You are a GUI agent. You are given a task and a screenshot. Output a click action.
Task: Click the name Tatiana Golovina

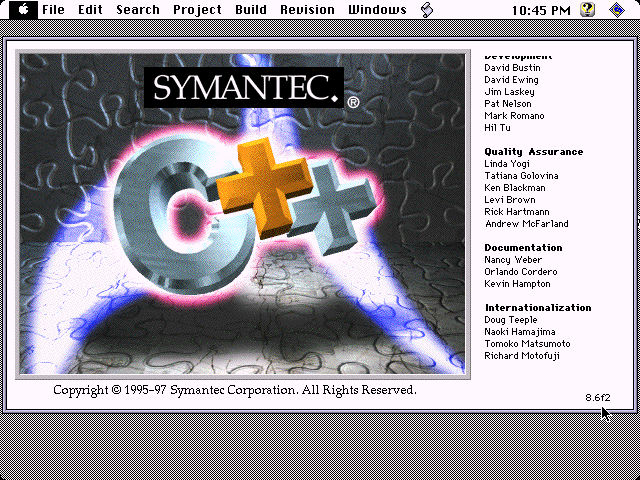(x=521, y=176)
